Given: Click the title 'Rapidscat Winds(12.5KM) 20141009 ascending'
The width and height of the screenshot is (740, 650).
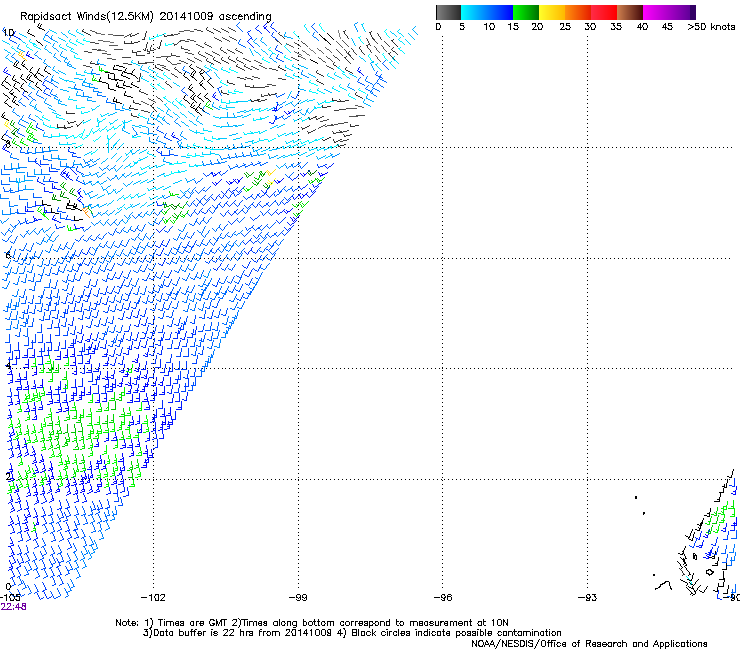Looking at the screenshot, I should tap(146, 17).
